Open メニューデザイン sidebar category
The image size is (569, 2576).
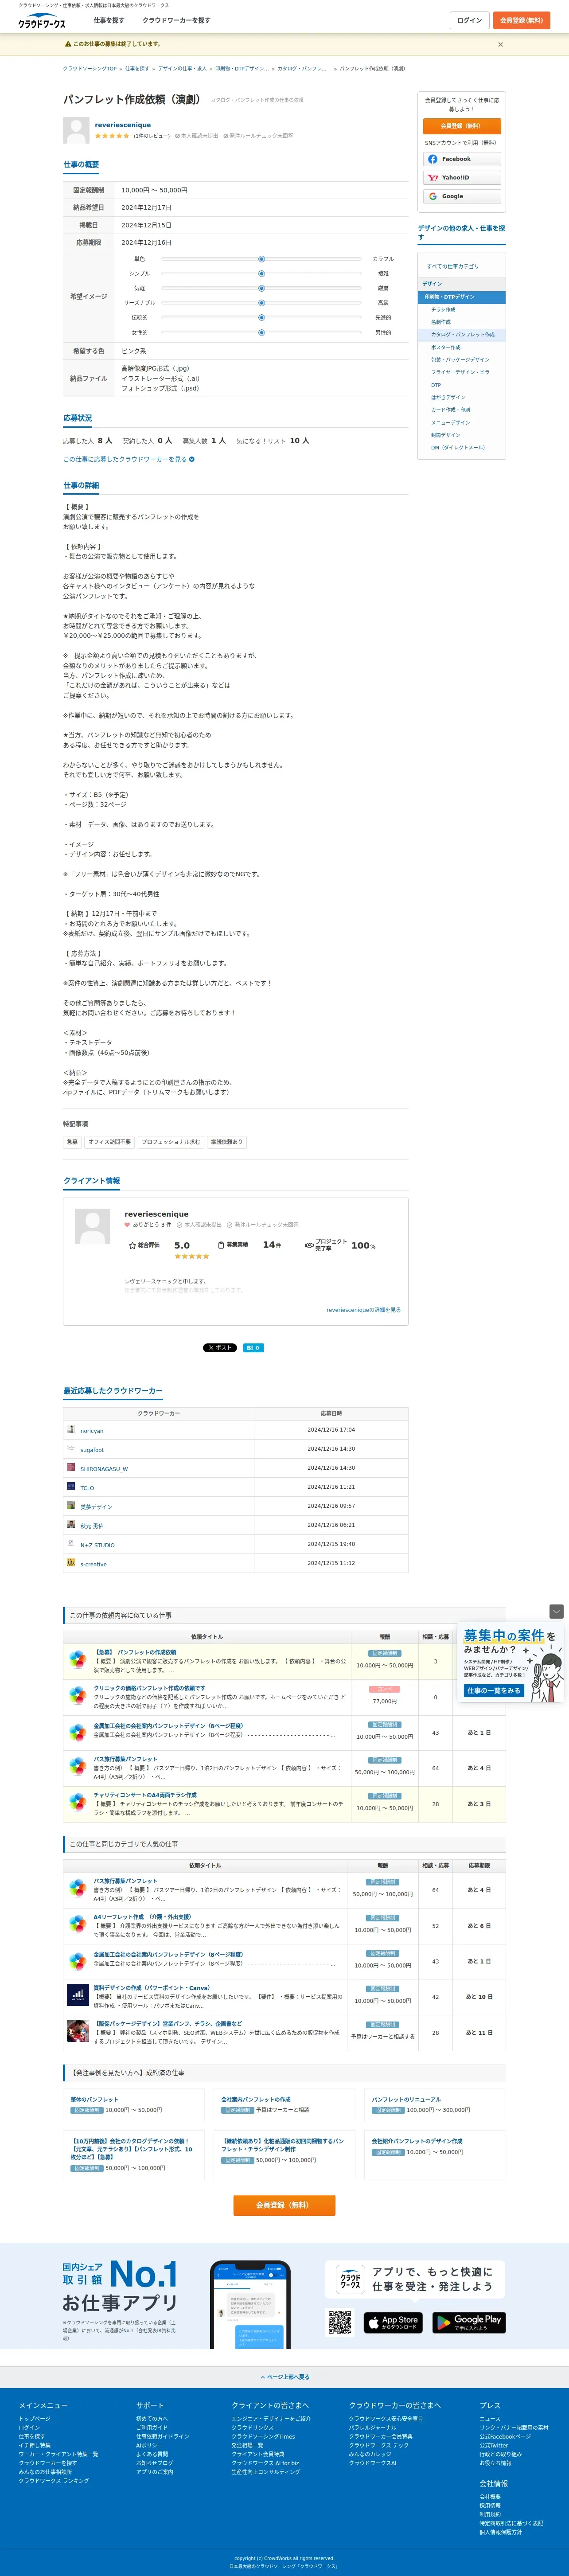point(450,422)
